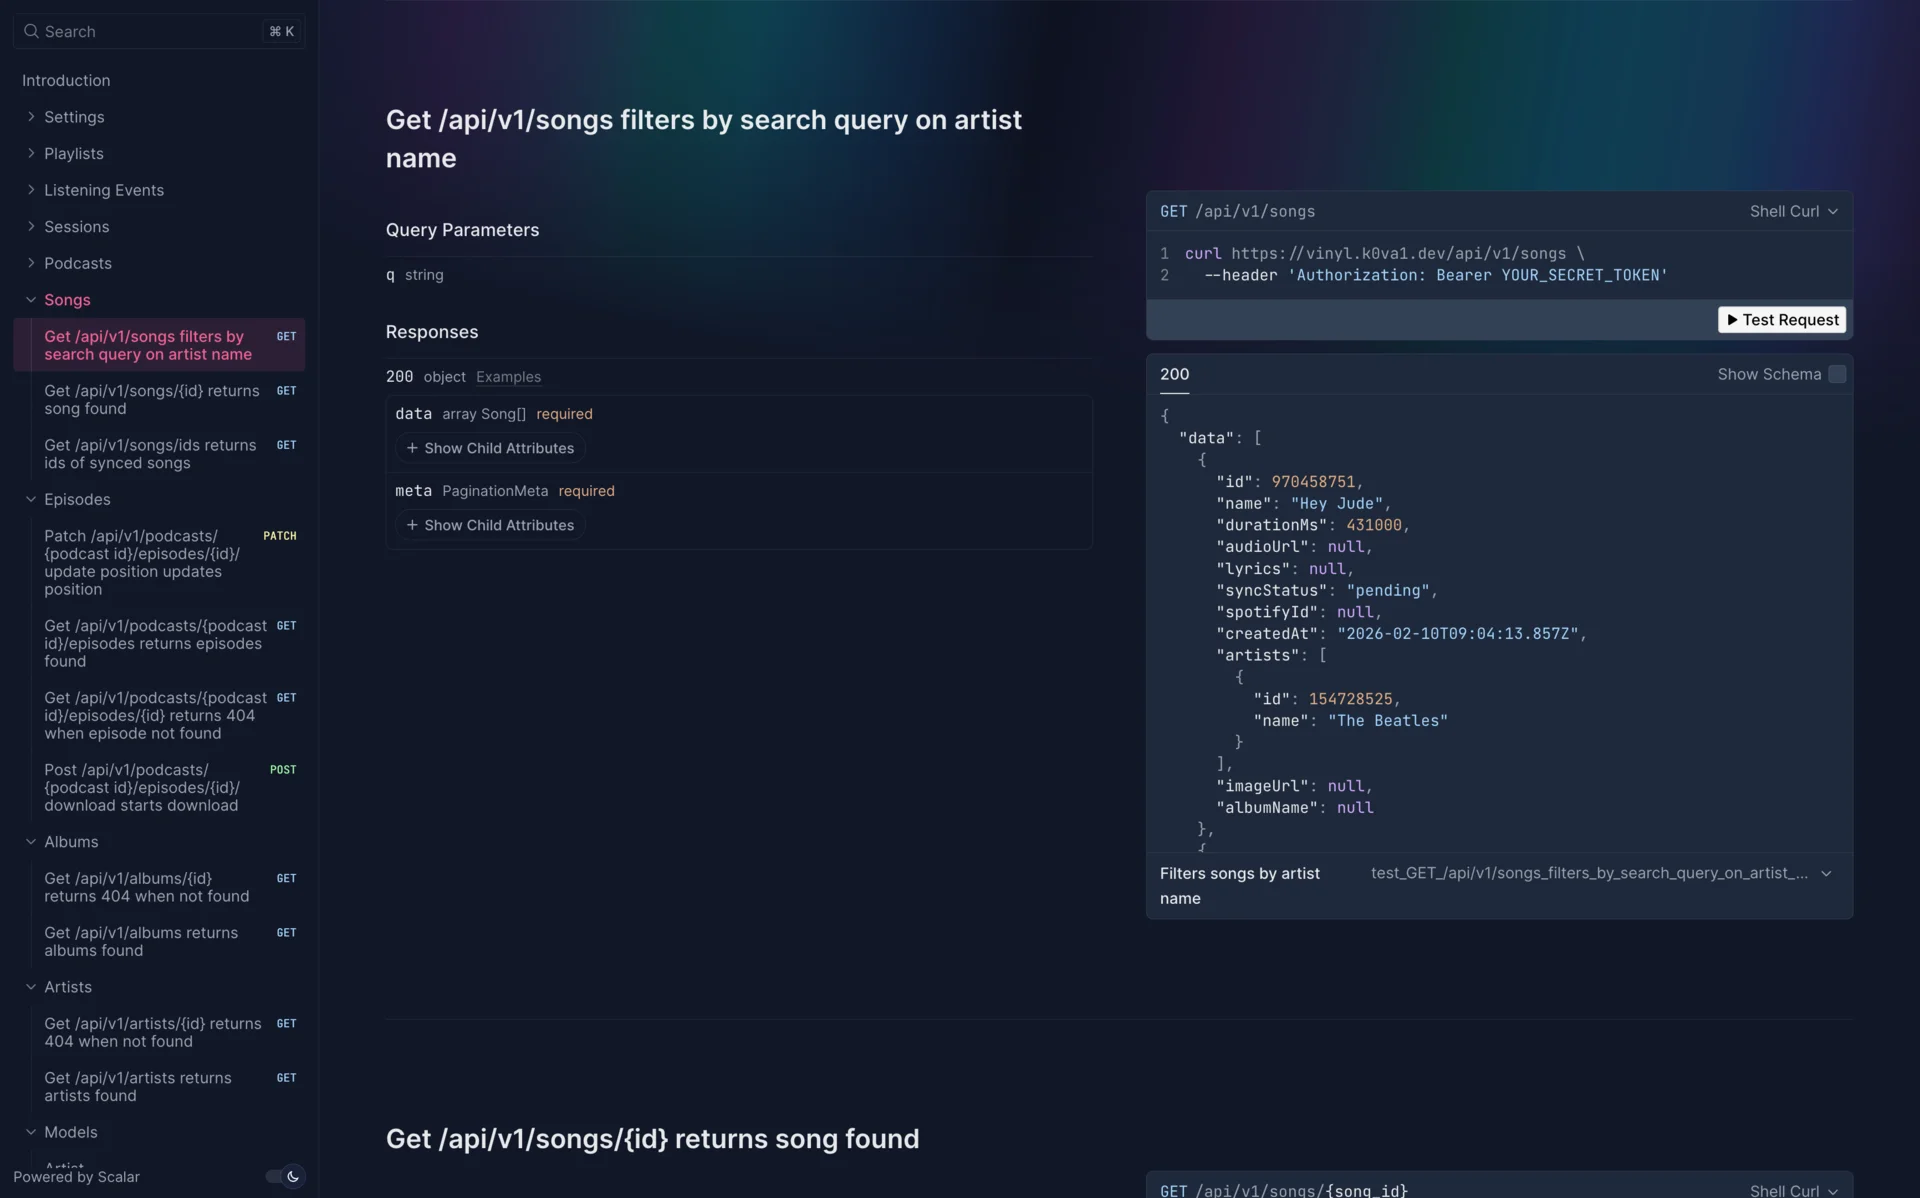Collapse the Episodes section chevron
1920x1198 pixels.
pyautogui.click(x=31, y=499)
